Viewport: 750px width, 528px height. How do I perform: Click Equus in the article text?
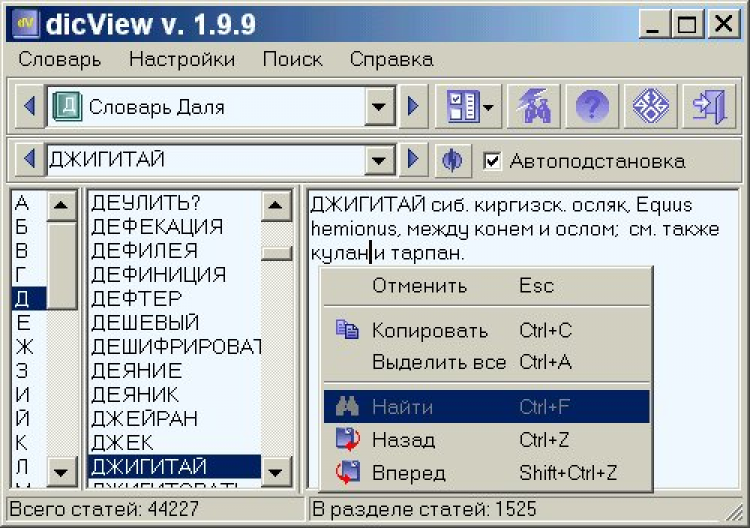664,205
